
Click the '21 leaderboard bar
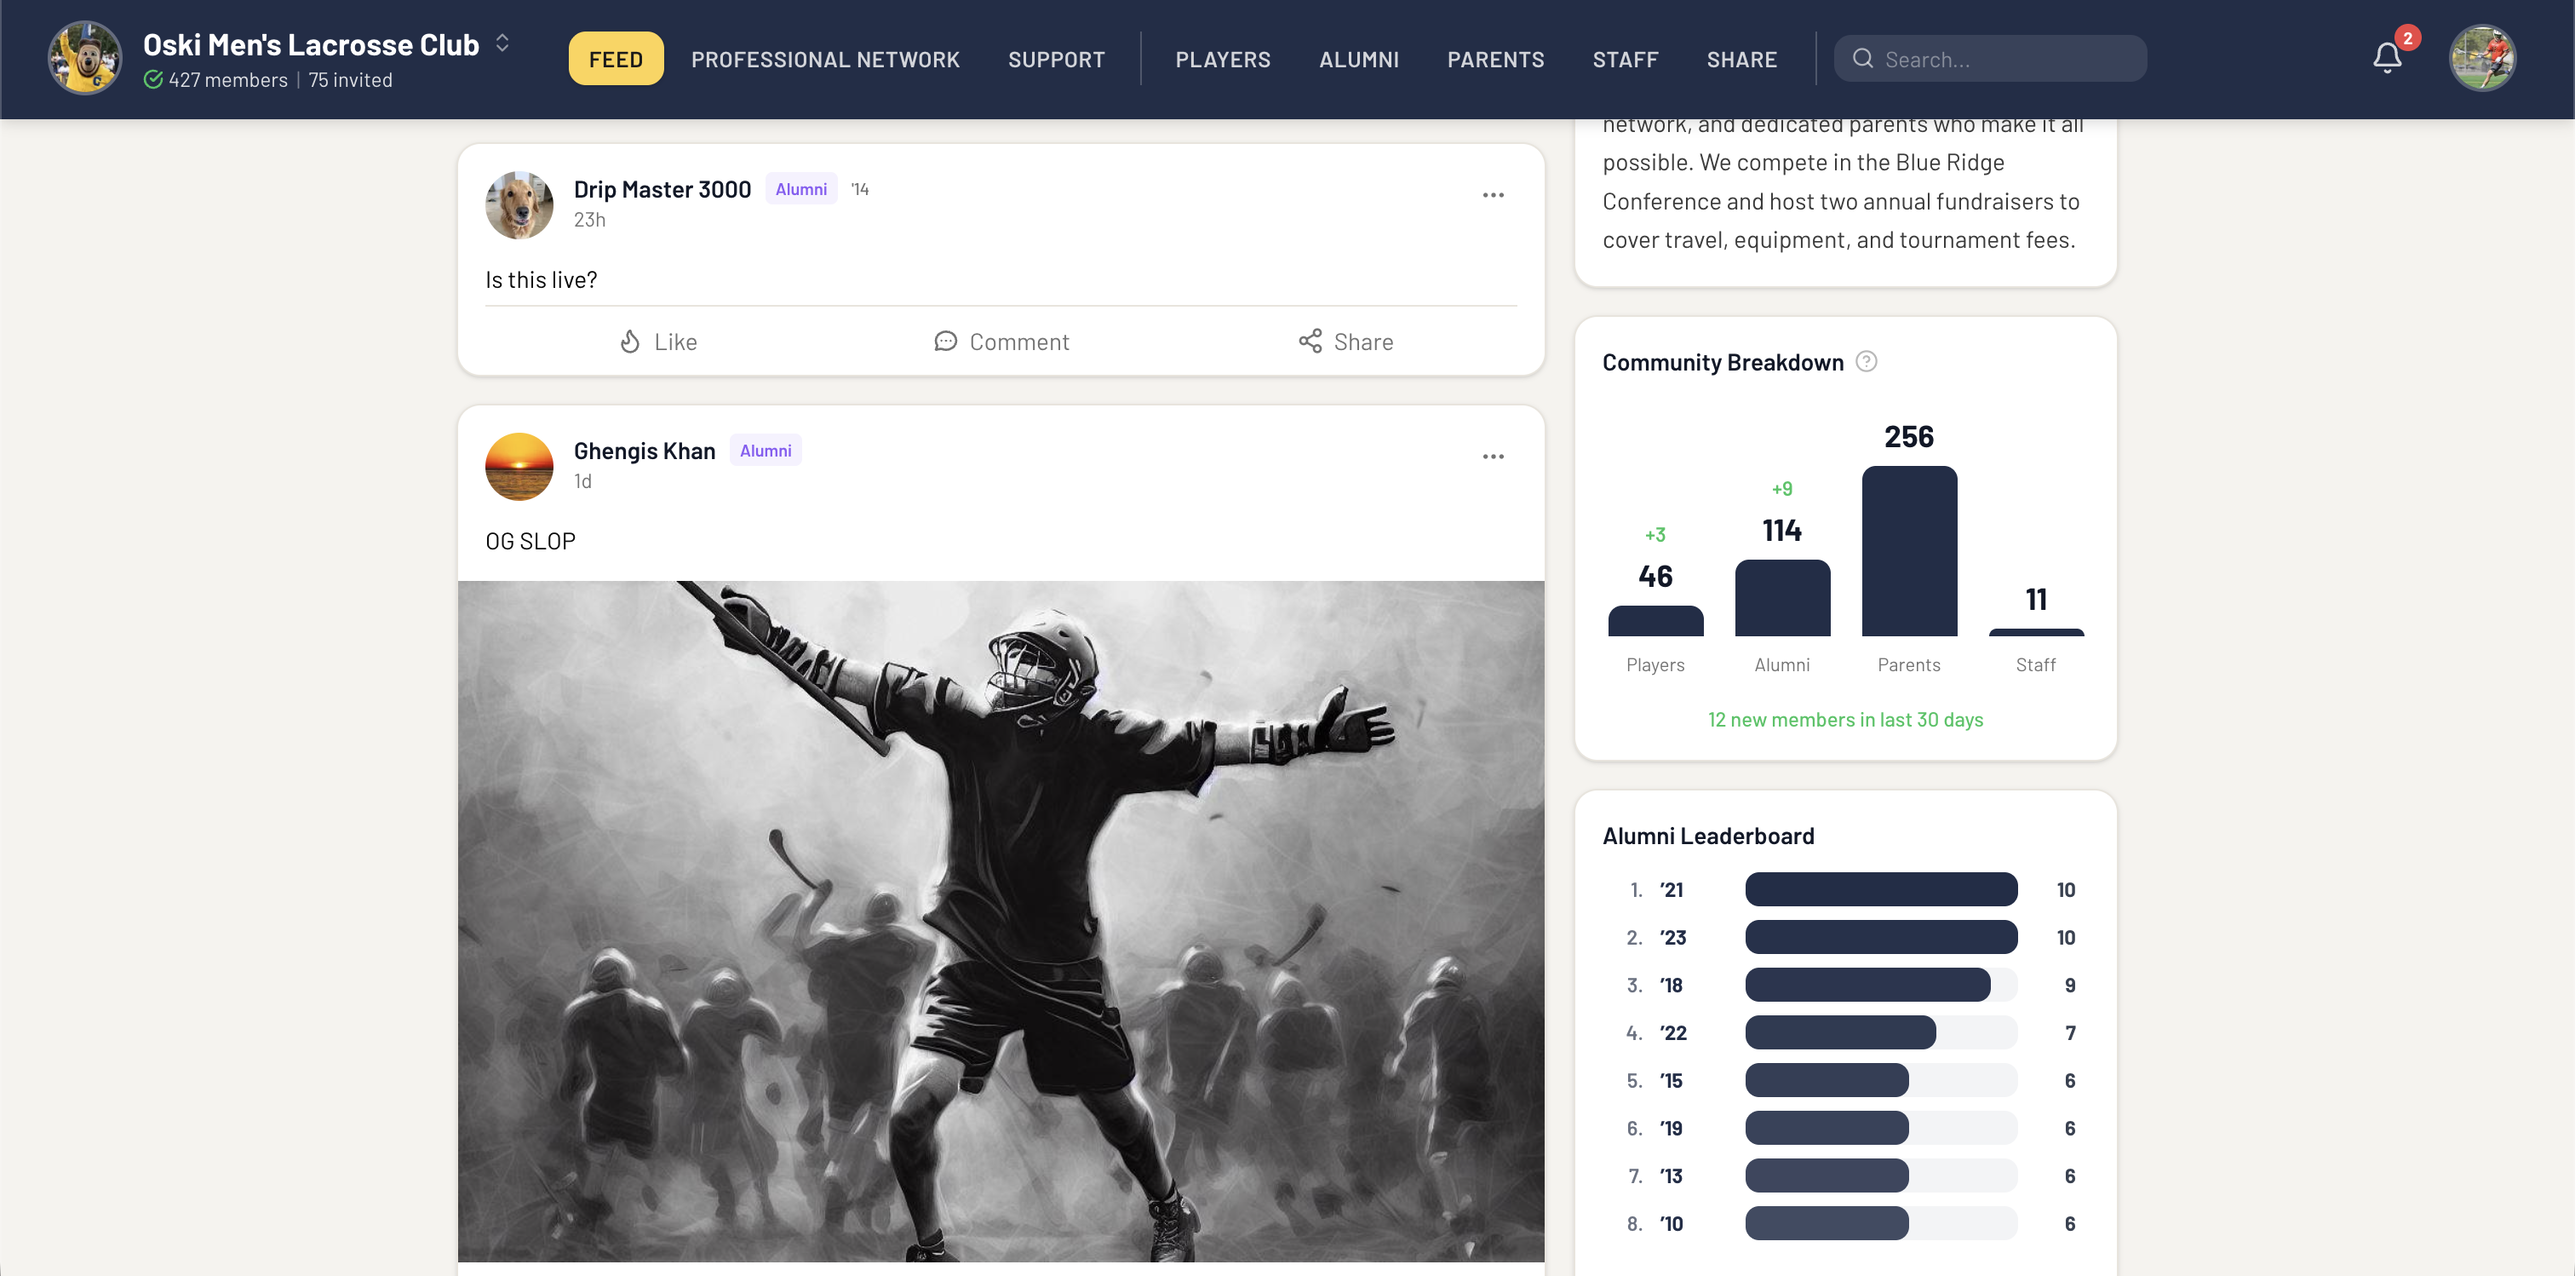(x=1880, y=889)
